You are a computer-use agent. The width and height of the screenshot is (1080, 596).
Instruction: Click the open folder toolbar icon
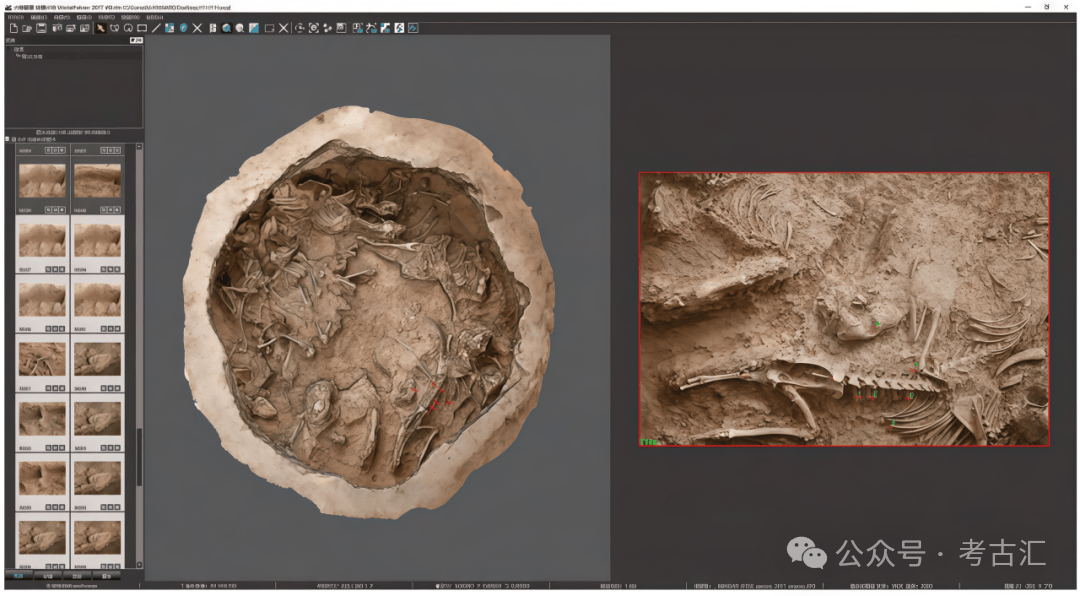click(27, 28)
